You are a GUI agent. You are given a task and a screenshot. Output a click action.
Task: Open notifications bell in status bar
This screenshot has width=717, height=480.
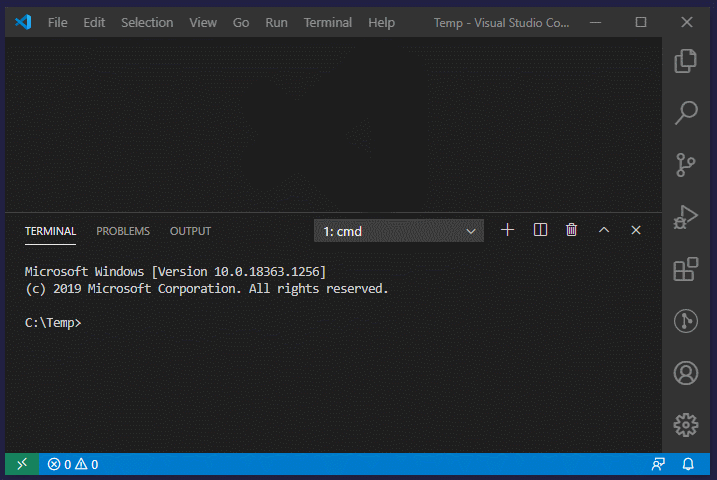coord(688,464)
